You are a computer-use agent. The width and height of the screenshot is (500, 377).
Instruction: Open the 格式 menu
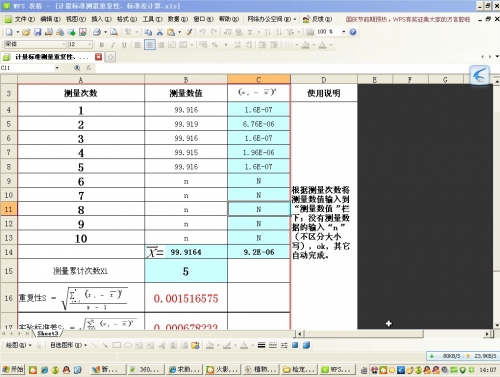pyautogui.click(x=127, y=19)
